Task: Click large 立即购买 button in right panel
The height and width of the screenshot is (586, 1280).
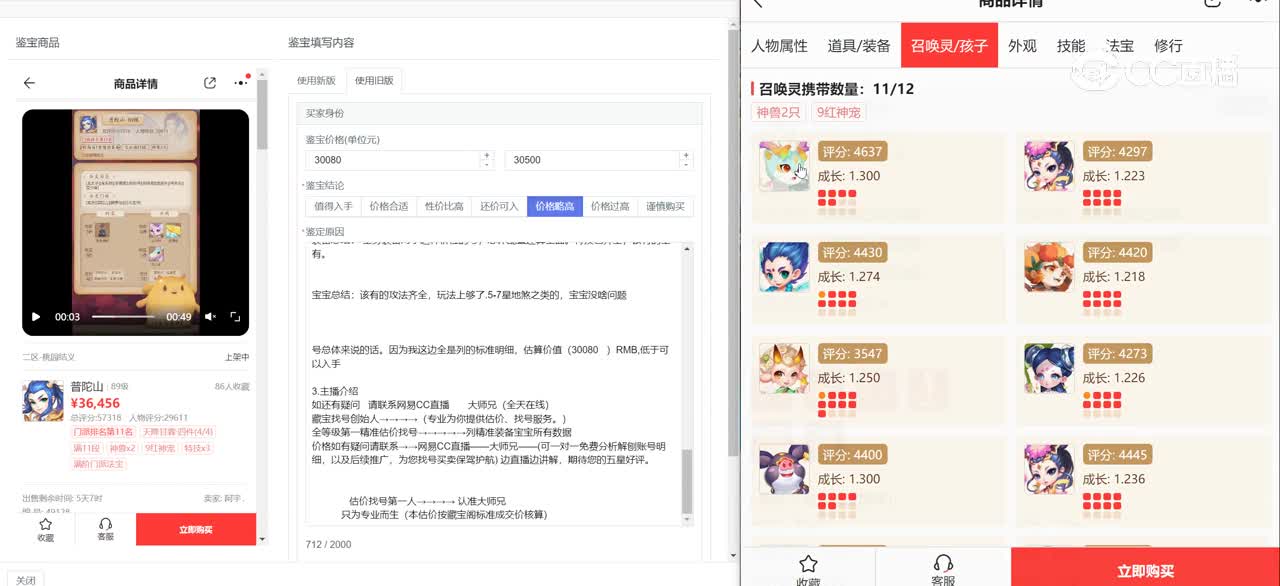Action: (1145, 568)
